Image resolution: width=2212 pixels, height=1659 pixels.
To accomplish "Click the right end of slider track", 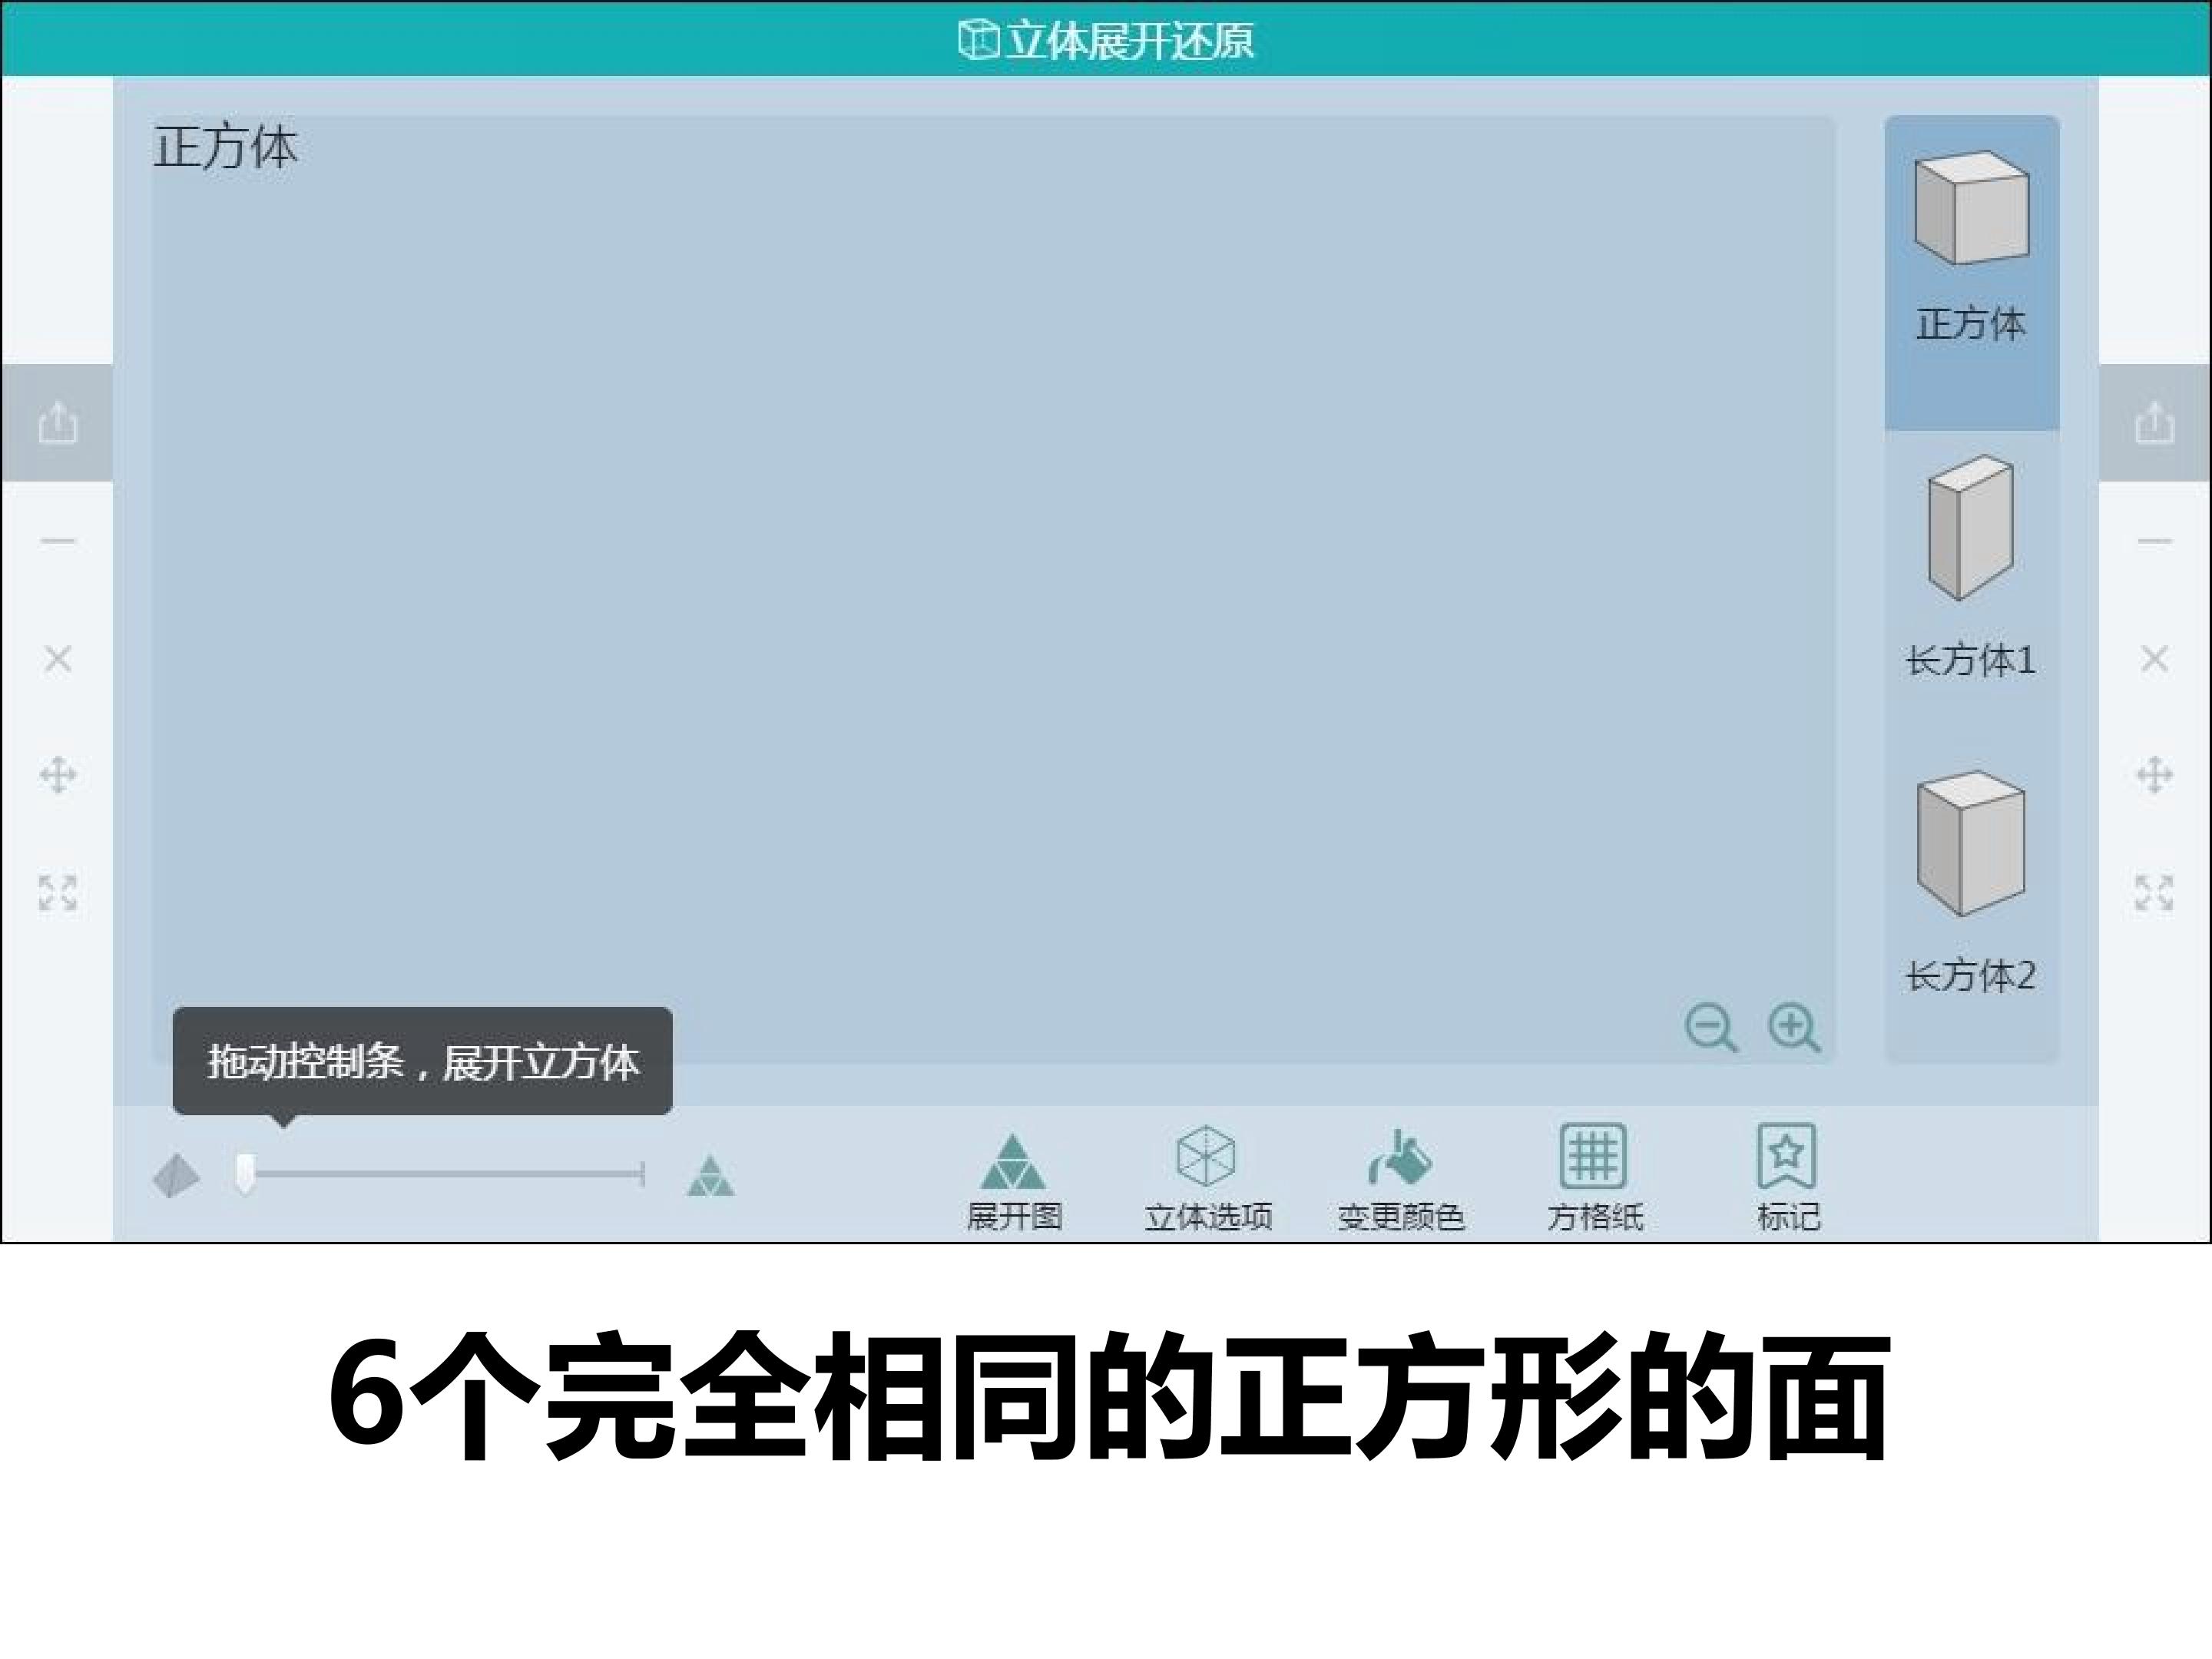I will 642,1174.
